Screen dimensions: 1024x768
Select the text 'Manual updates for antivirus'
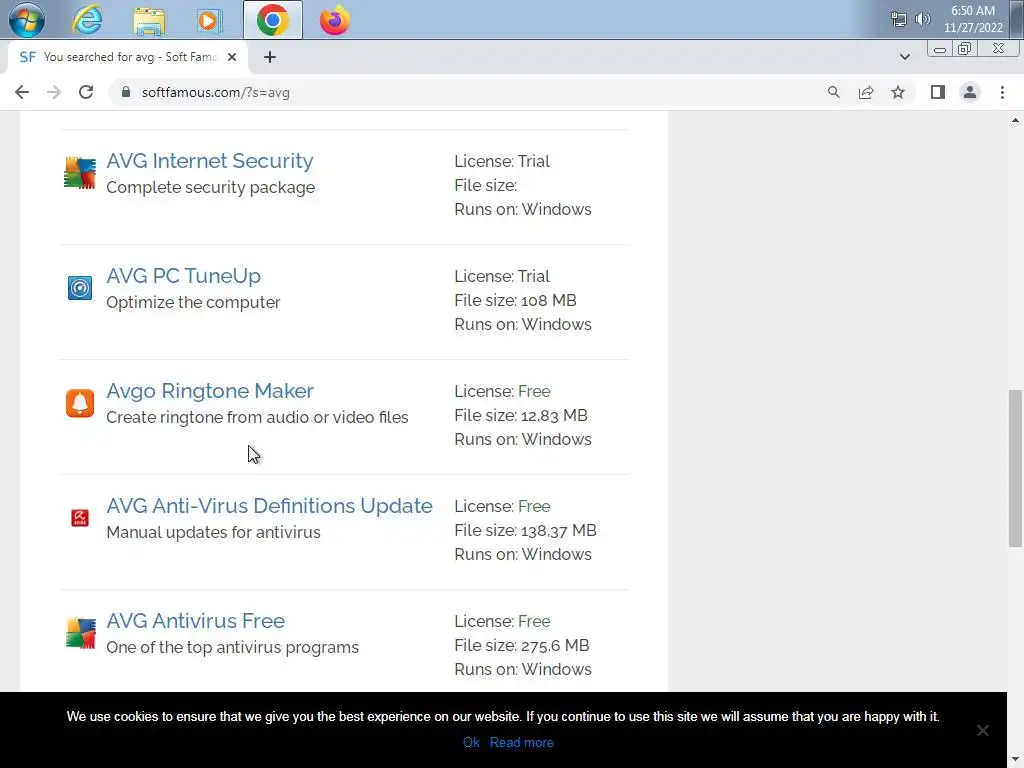click(213, 532)
